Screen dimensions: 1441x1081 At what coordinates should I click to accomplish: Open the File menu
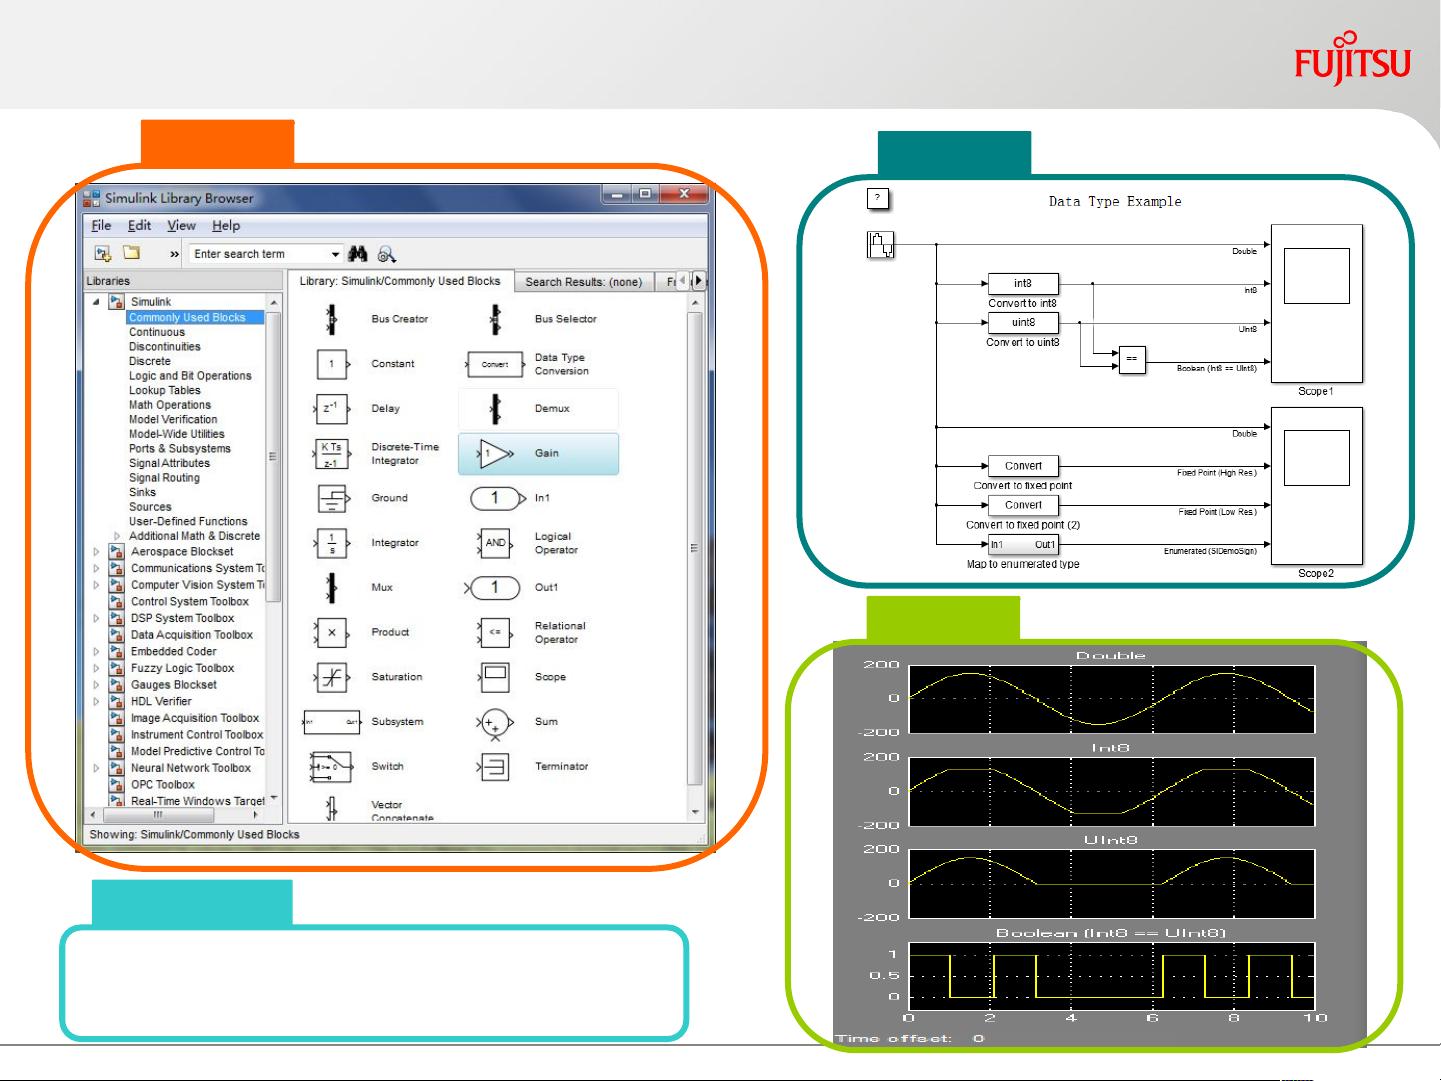pyautogui.click(x=101, y=226)
